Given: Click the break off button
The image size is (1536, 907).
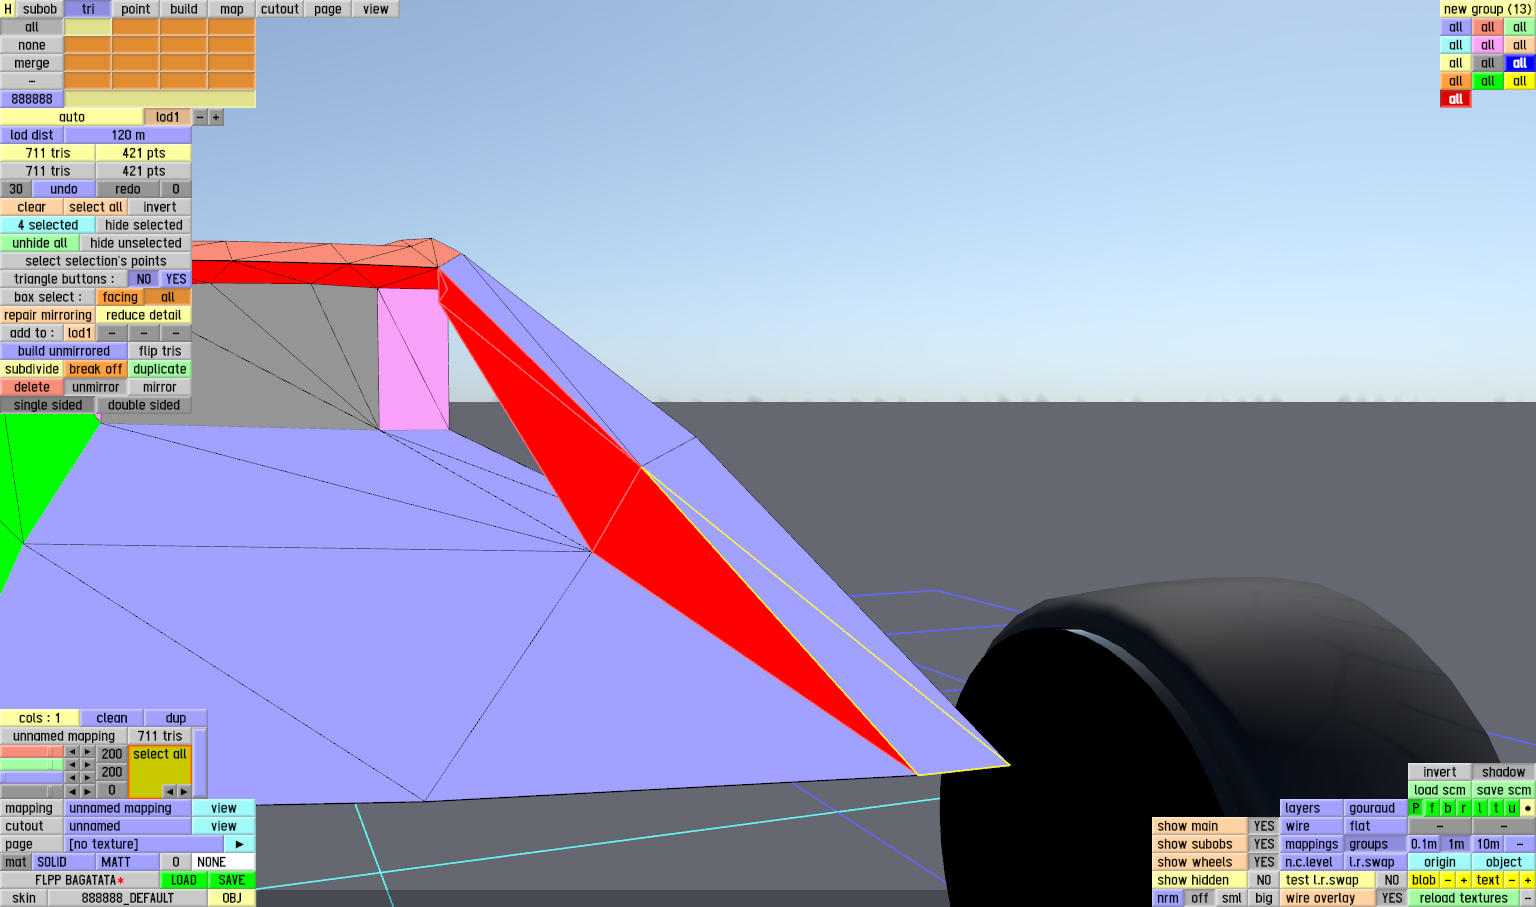Looking at the screenshot, I should click(x=96, y=369).
